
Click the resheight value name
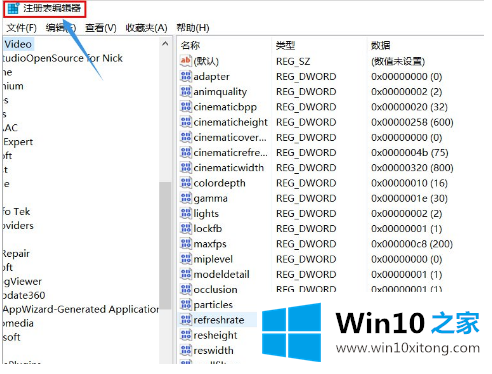click(215, 335)
